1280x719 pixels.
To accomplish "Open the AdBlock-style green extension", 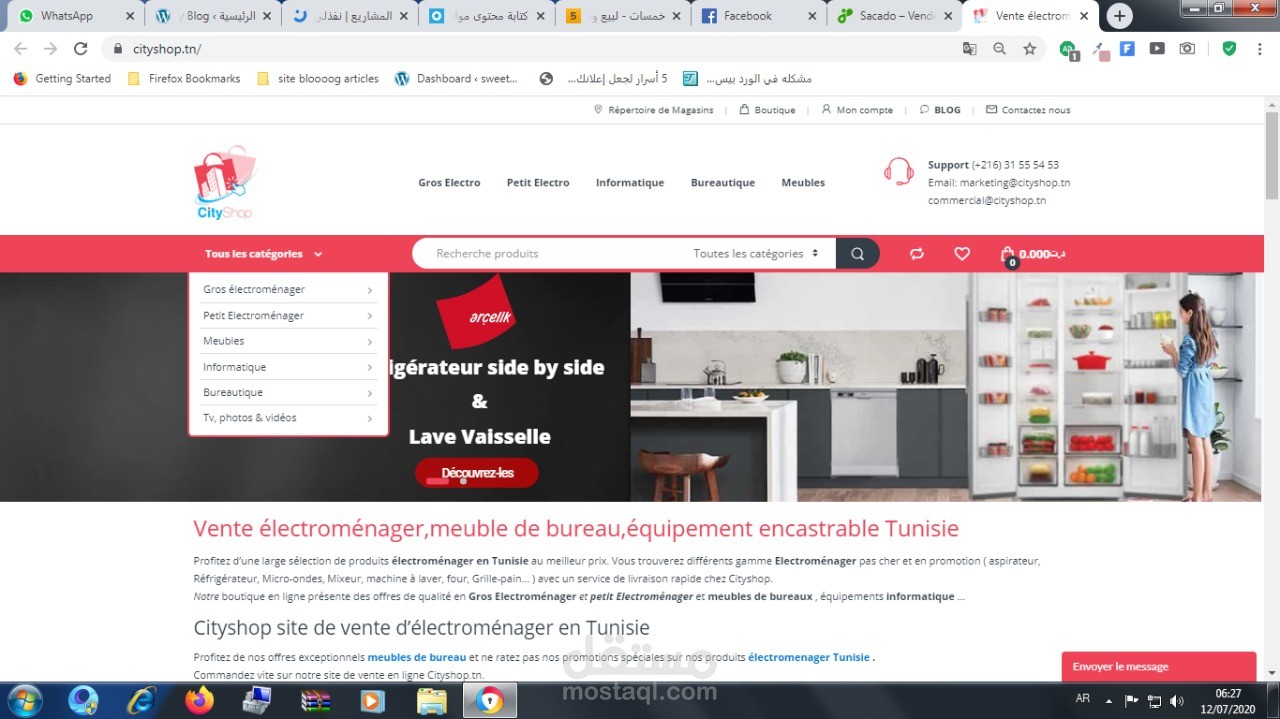I will 1068,49.
